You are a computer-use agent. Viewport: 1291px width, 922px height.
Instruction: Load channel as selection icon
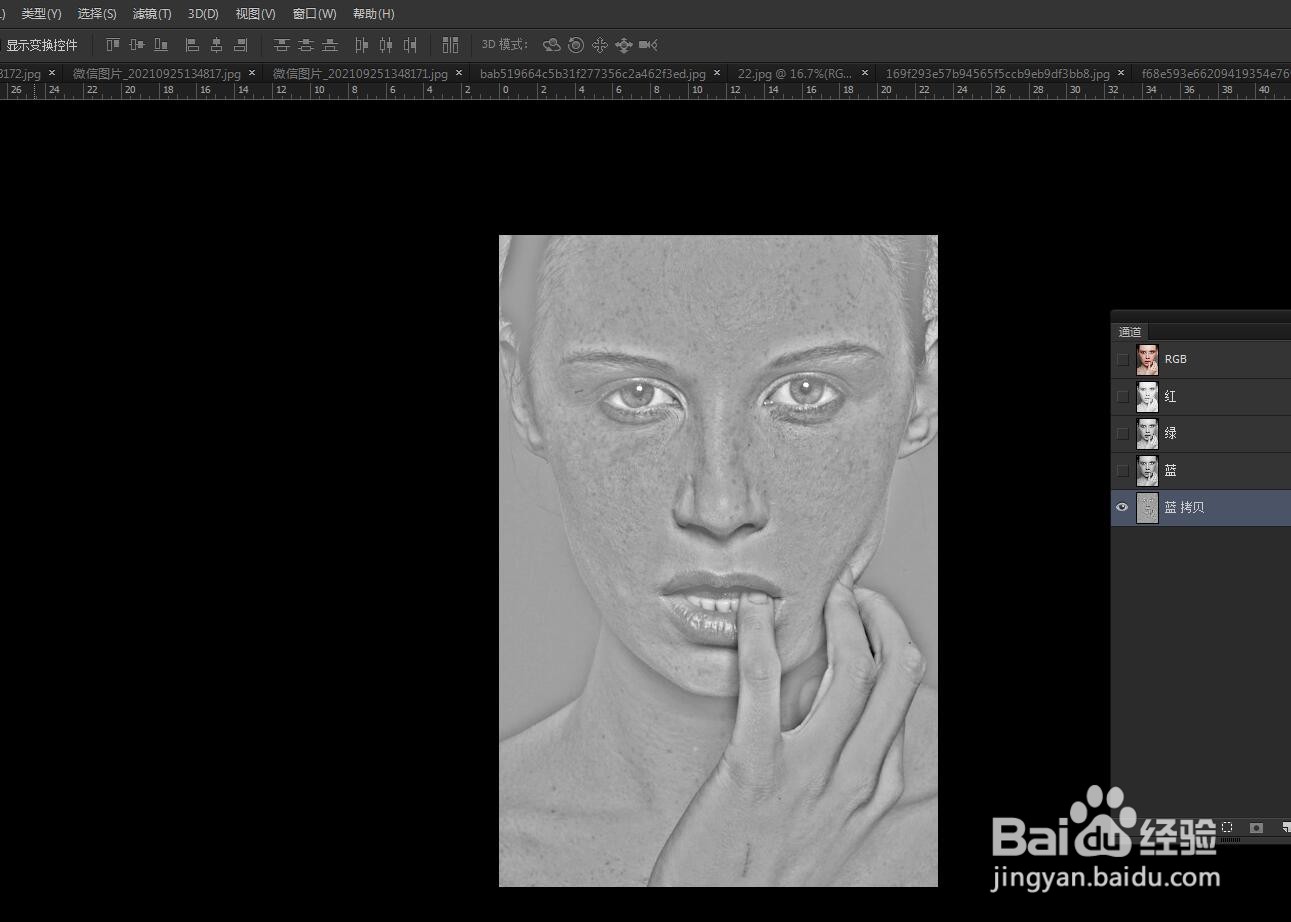point(1227,828)
